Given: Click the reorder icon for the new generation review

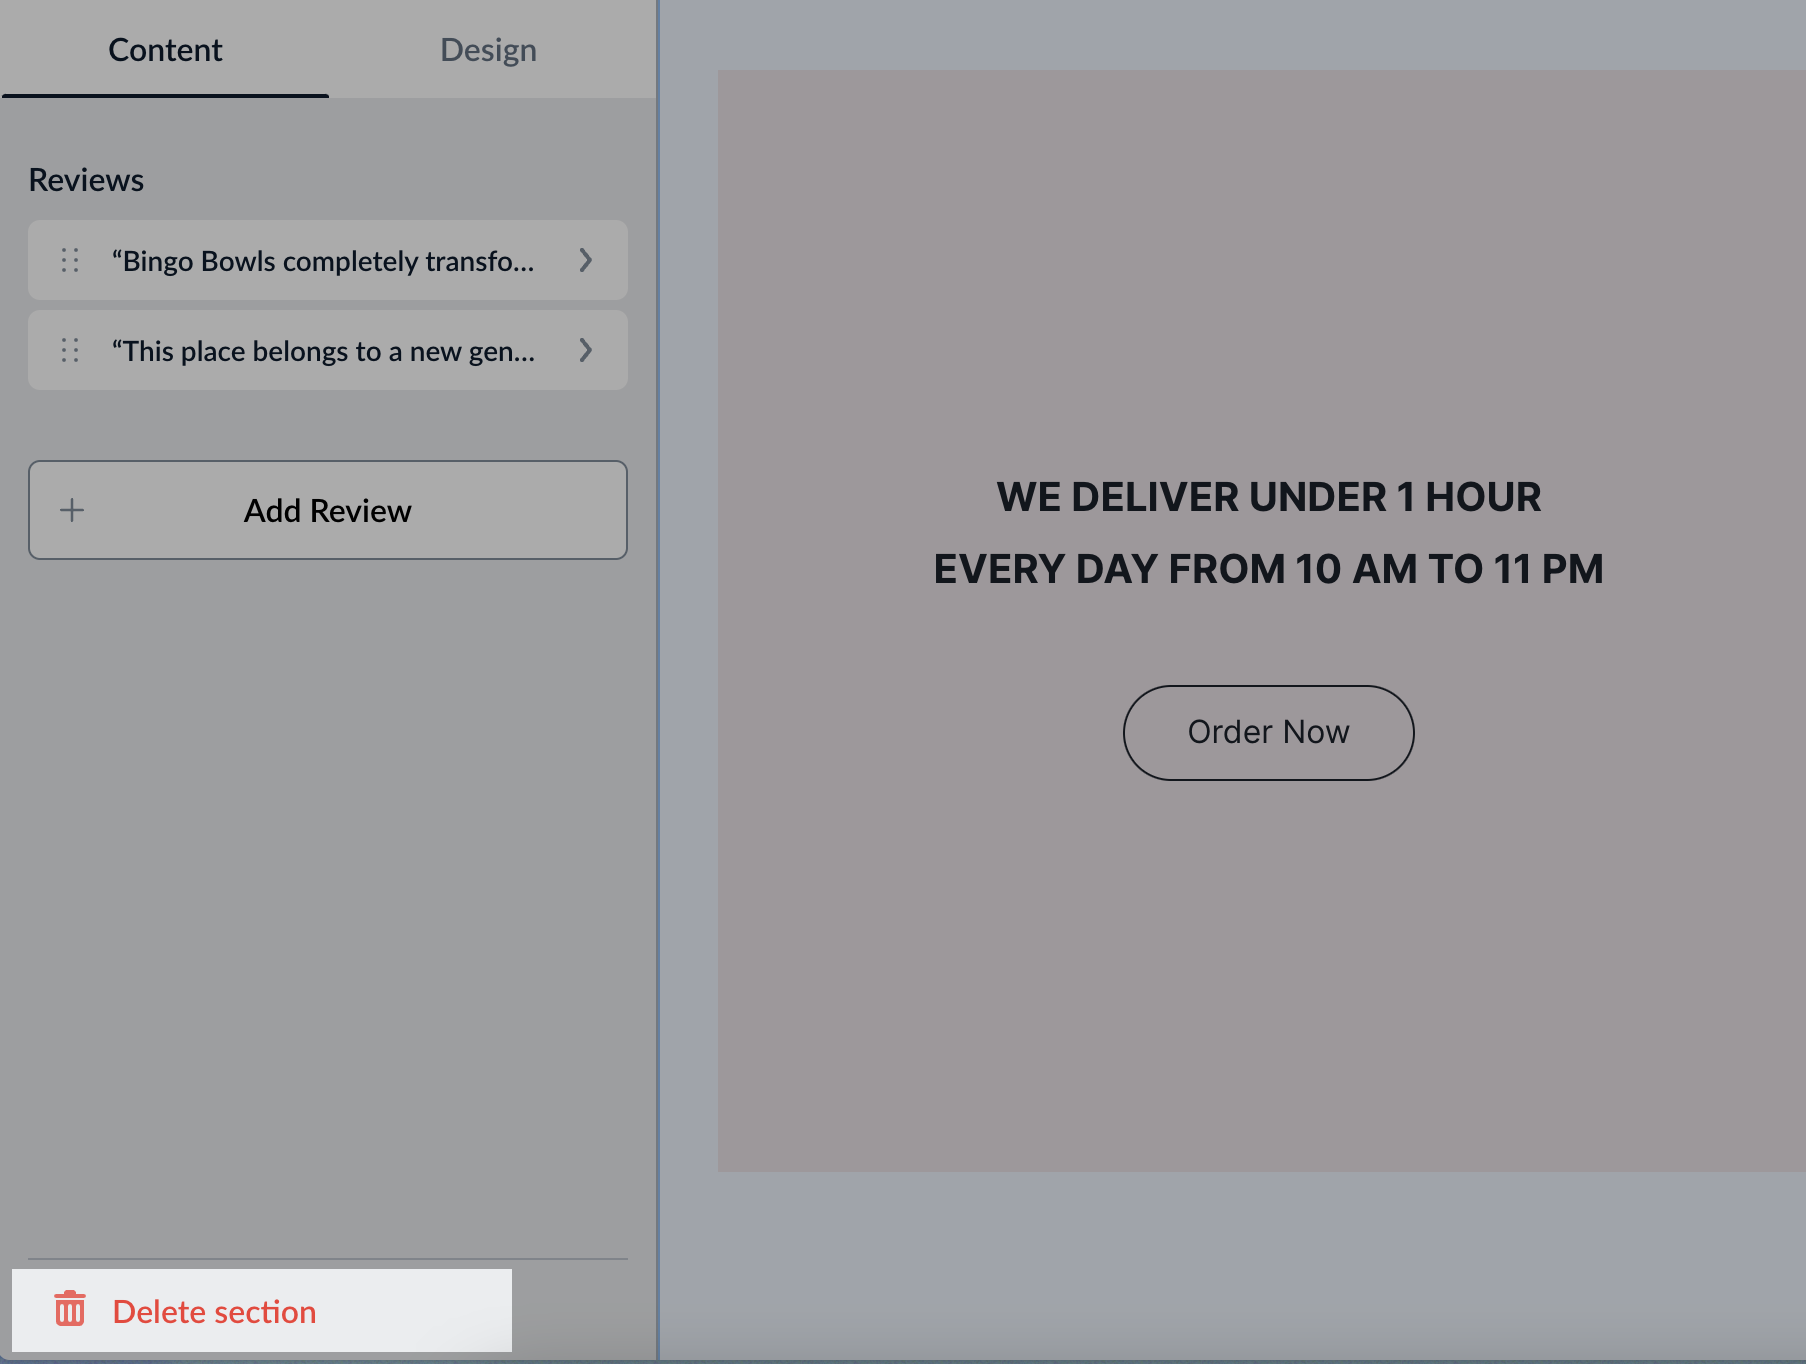Looking at the screenshot, I should 69,350.
